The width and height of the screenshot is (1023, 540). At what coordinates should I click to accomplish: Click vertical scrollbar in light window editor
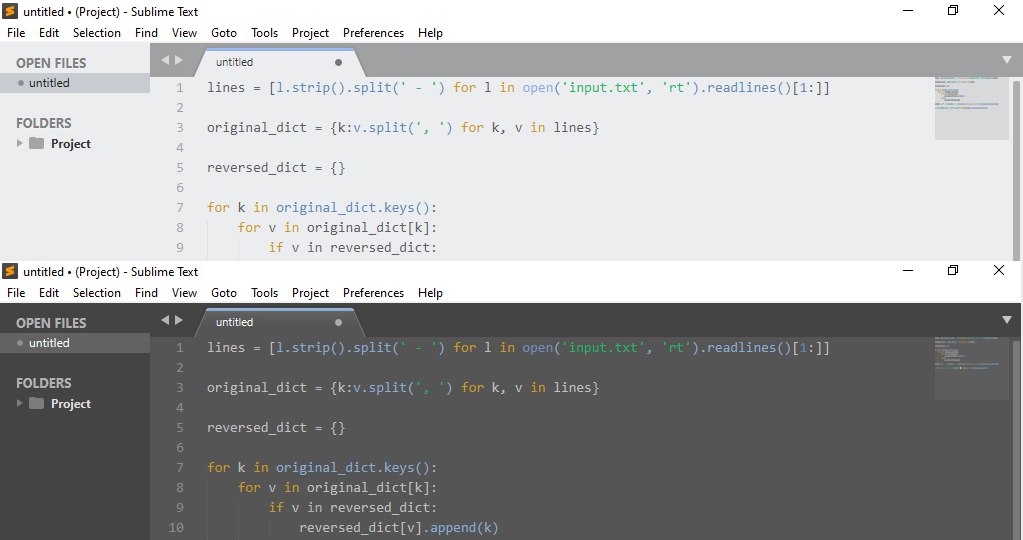1016,170
